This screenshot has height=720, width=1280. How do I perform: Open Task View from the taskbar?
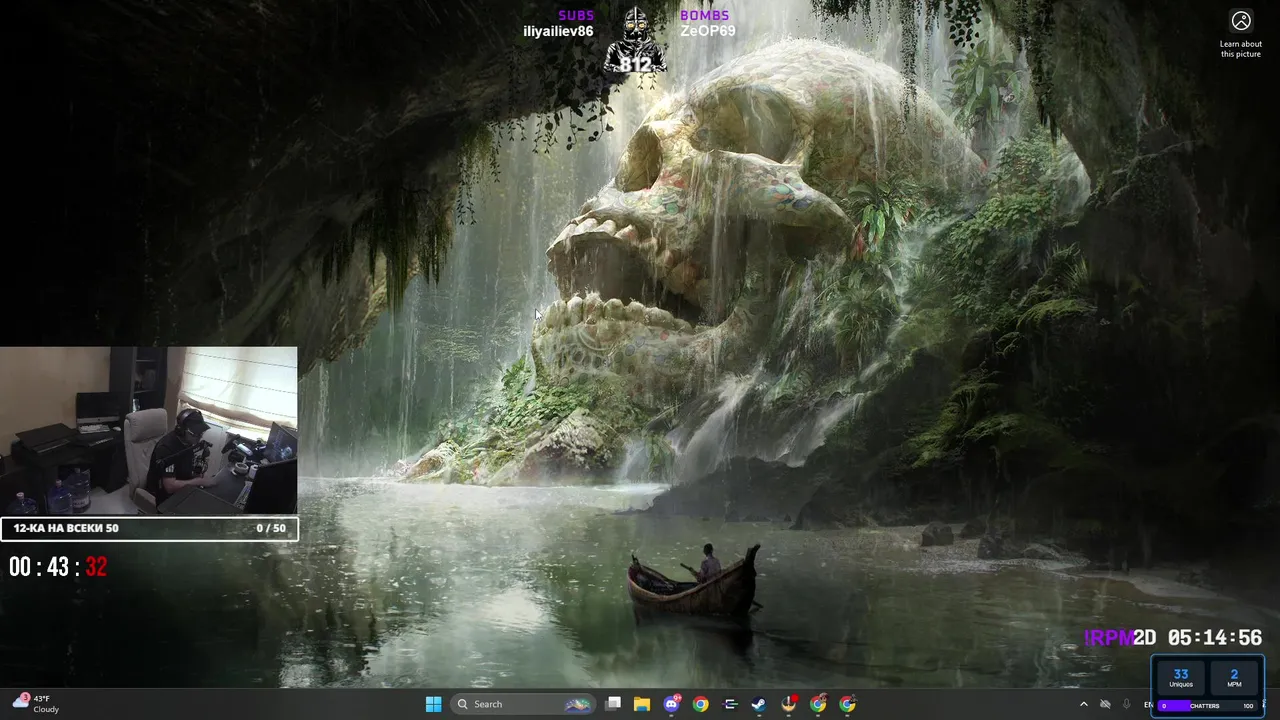coord(613,704)
